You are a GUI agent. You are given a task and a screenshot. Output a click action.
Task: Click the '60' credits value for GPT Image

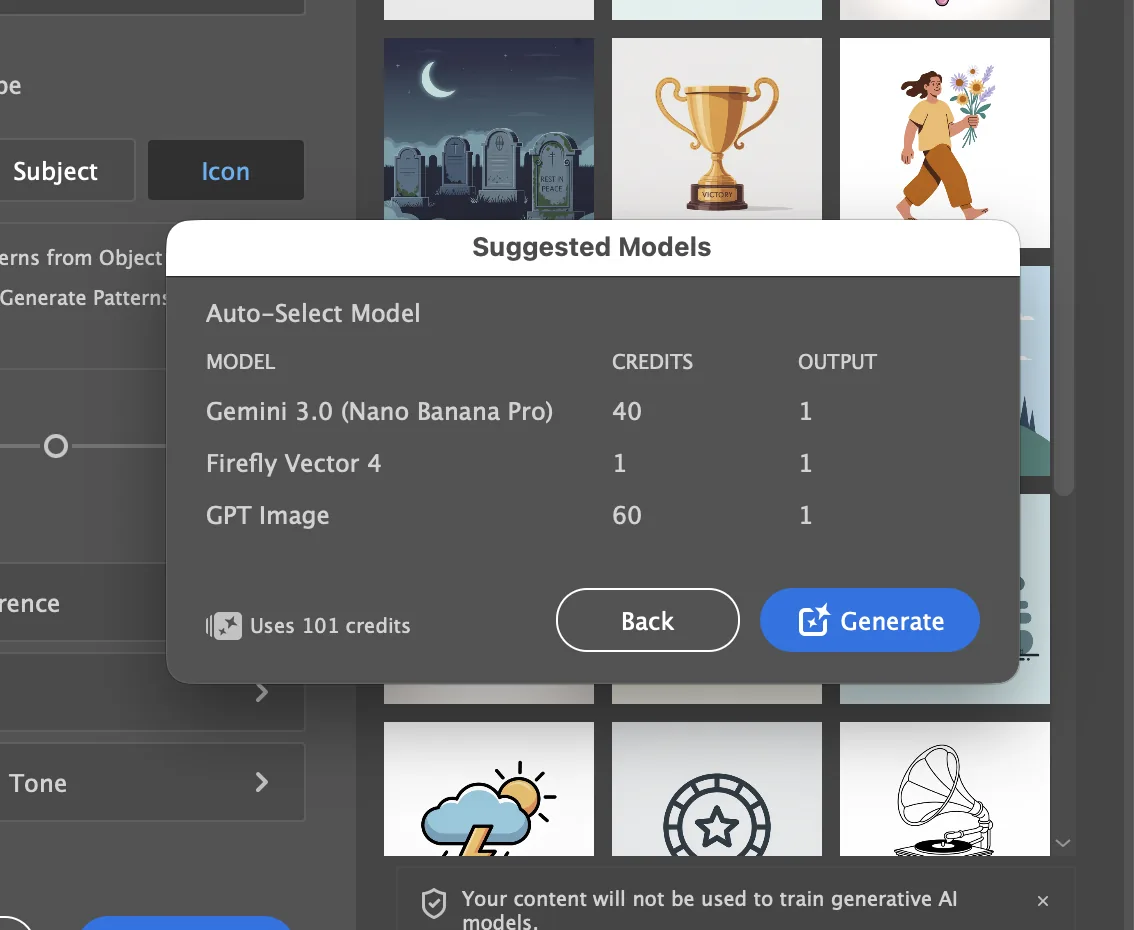tap(626, 515)
